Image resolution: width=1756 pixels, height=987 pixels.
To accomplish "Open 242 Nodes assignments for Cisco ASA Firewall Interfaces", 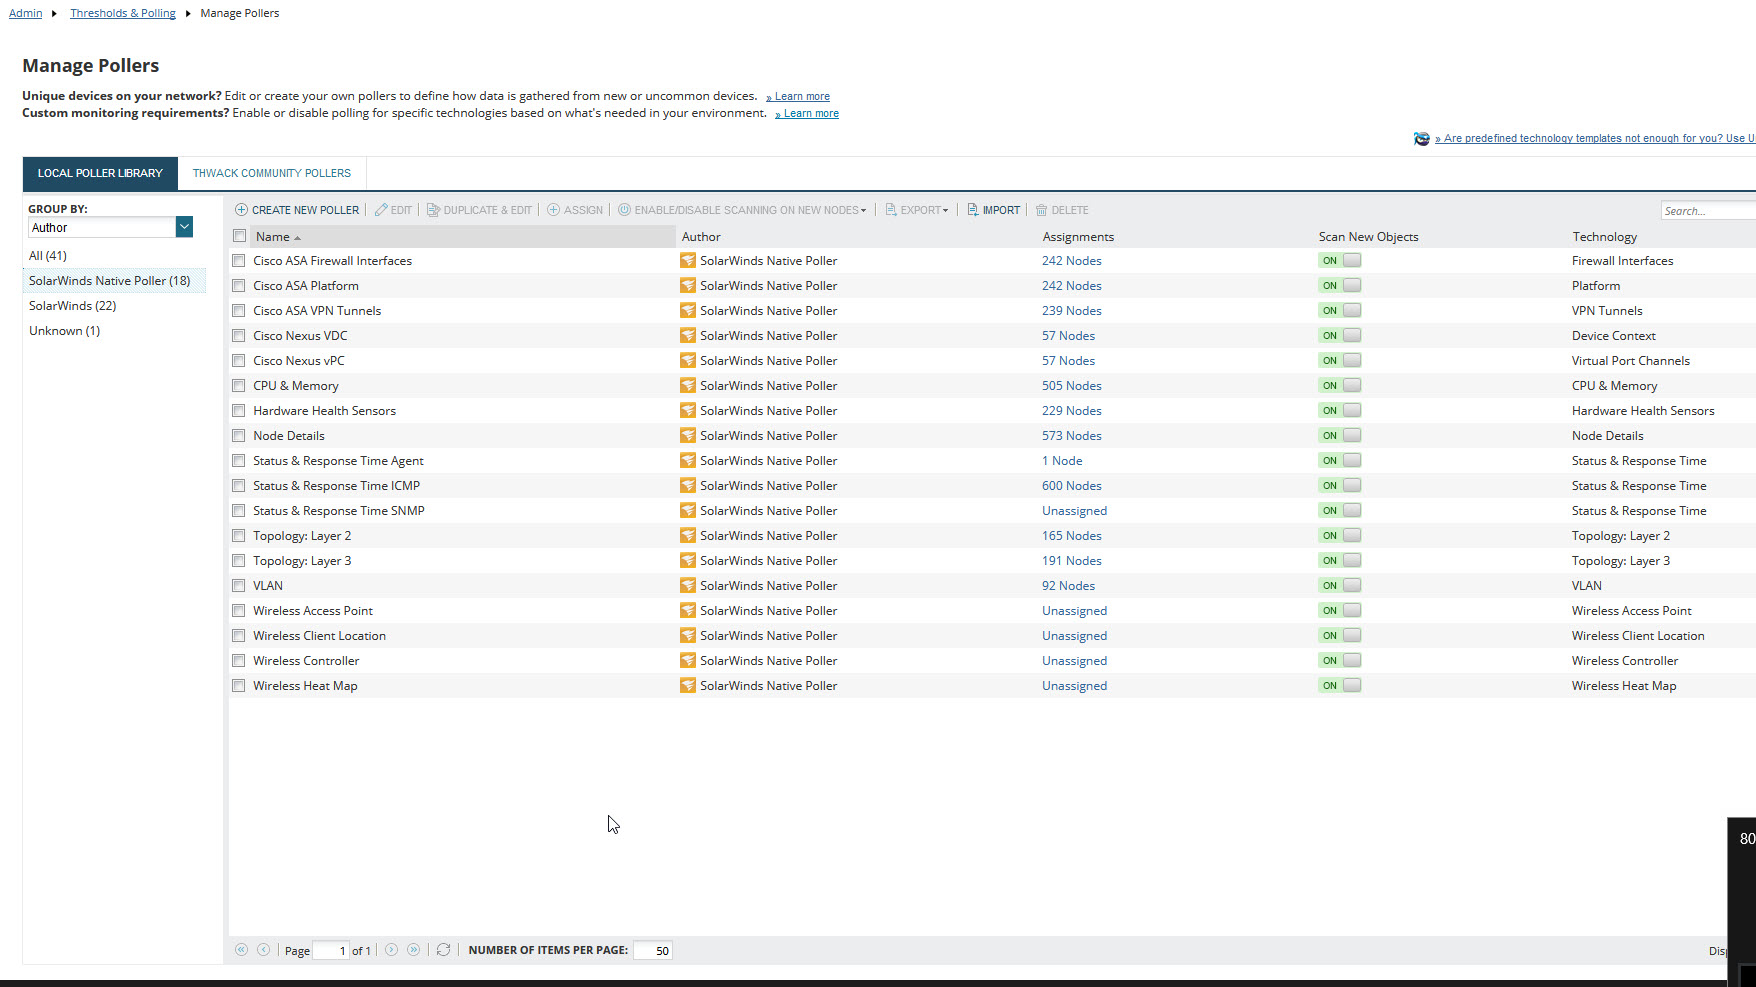I will (x=1072, y=261).
